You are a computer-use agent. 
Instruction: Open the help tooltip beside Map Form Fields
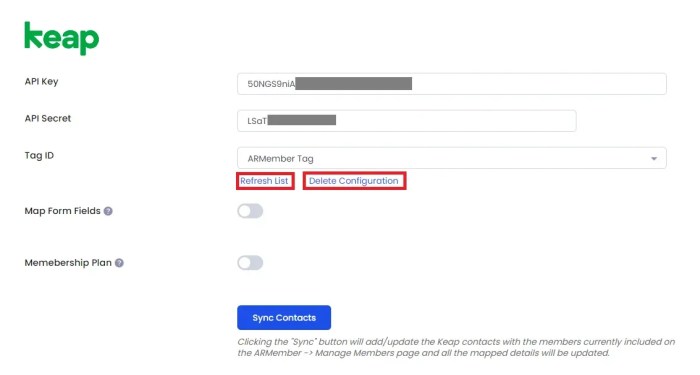[x=108, y=211]
